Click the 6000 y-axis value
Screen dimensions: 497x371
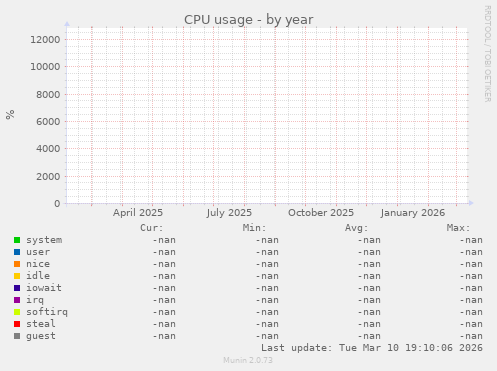point(48,122)
